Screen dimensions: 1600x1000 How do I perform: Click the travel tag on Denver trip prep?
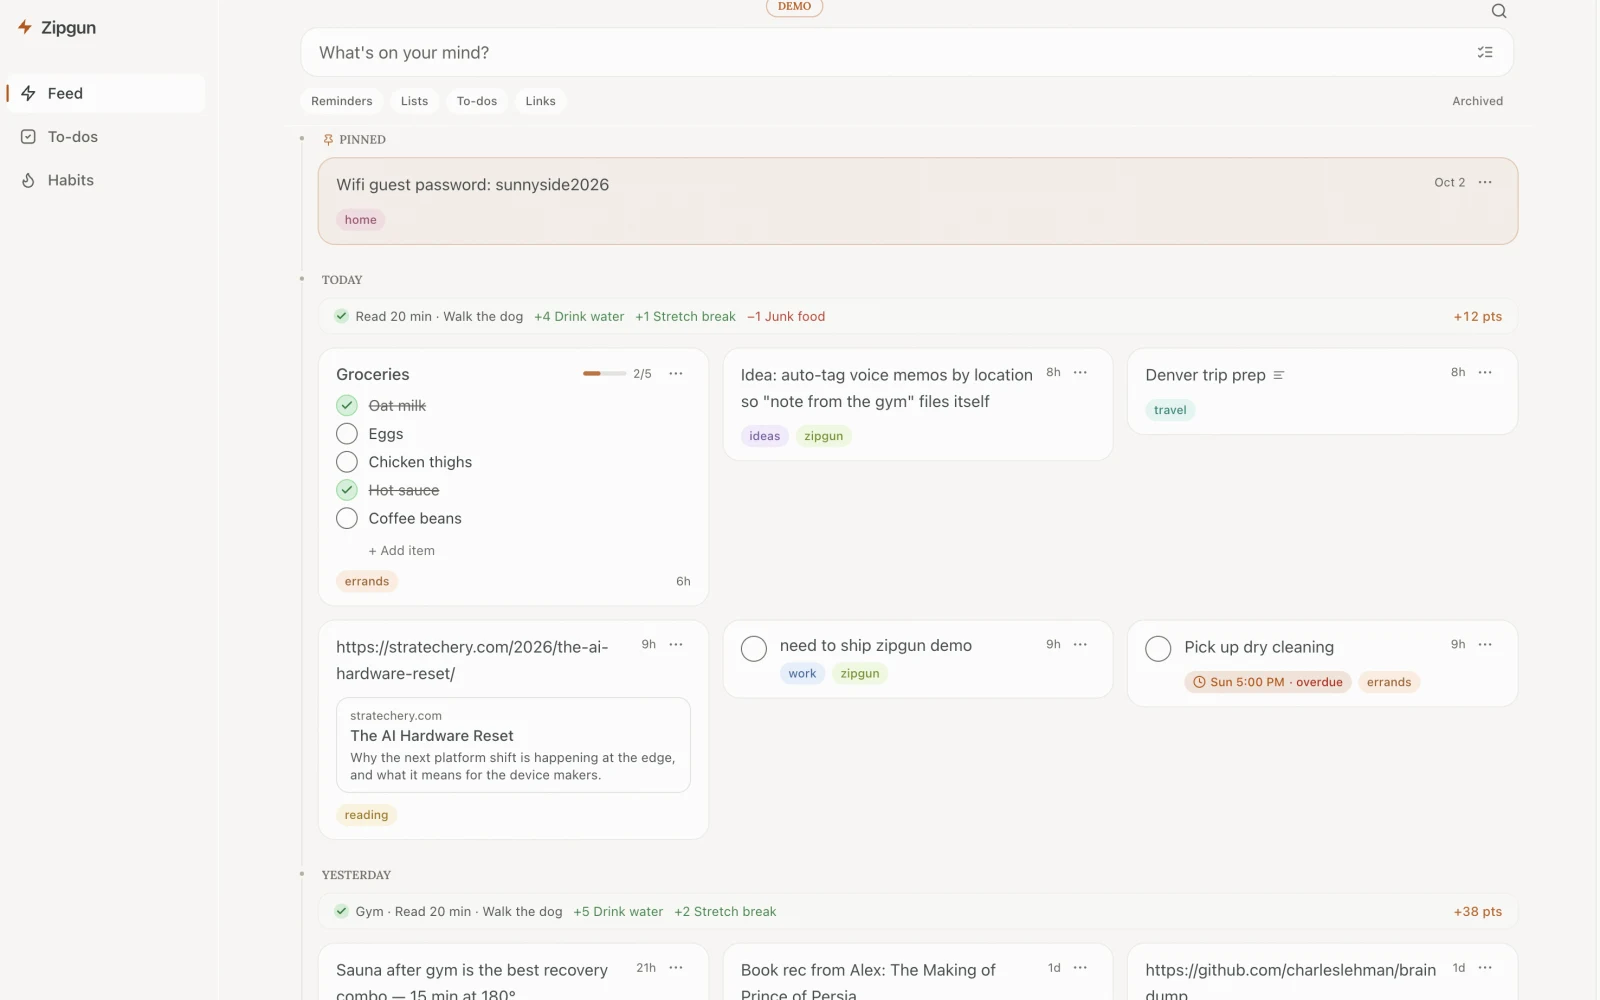click(x=1170, y=410)
